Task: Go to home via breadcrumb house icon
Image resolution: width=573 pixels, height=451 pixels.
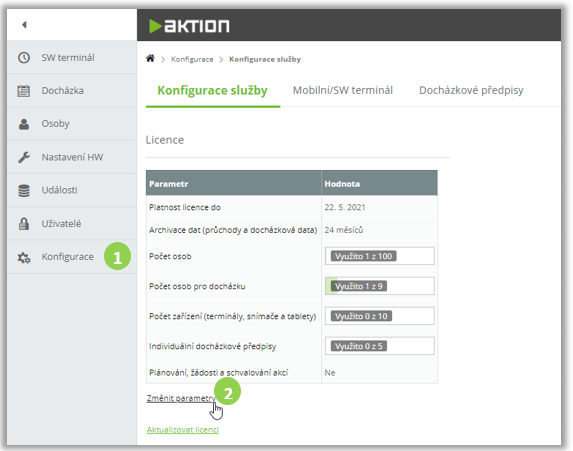Action: point(150,58)
